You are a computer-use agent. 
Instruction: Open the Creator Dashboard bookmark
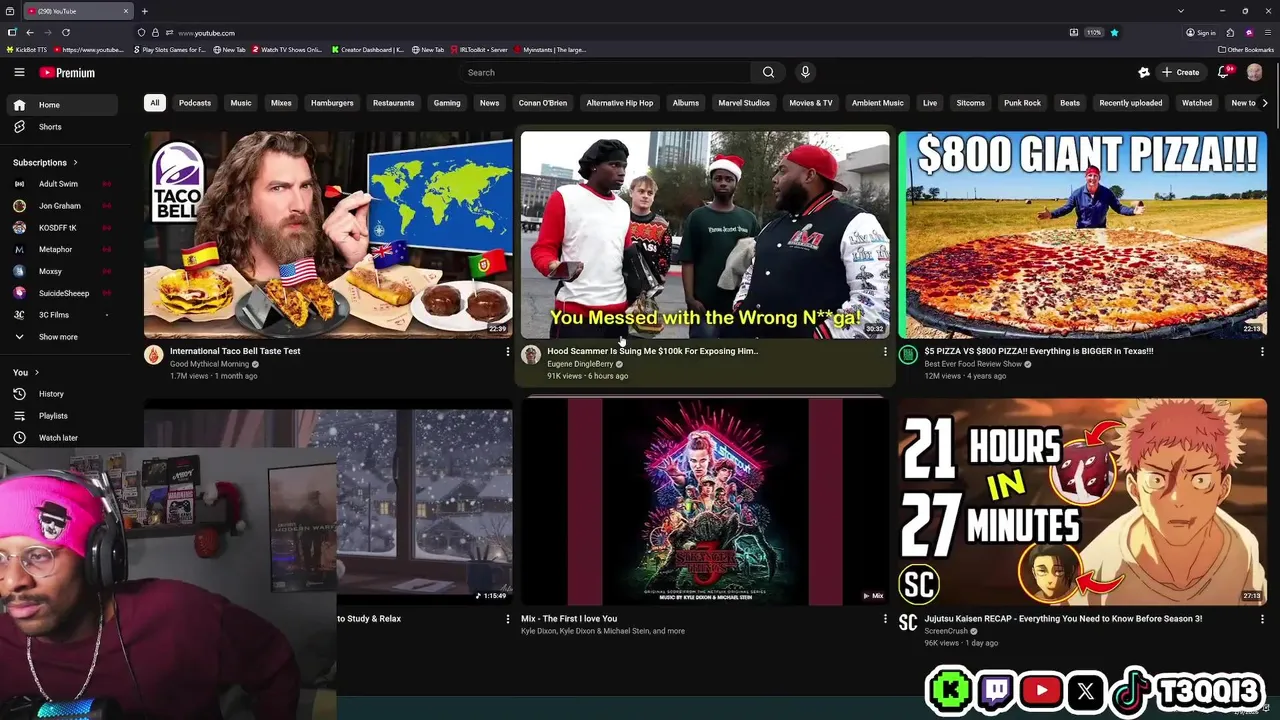pyautogui.click(x=368, y=49)
